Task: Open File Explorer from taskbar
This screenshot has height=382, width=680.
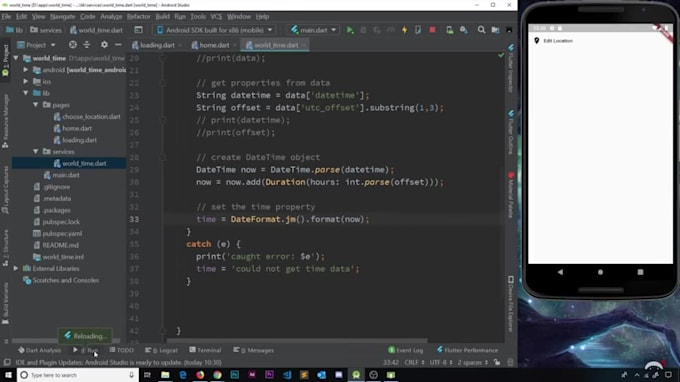Action: coord(165,375)
